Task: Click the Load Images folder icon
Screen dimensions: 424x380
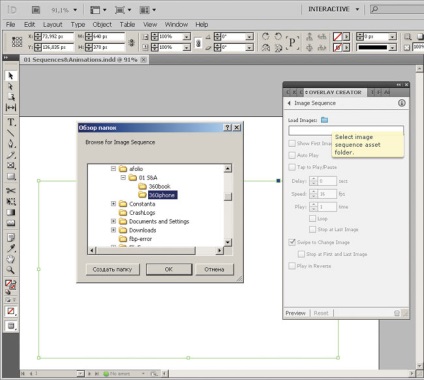Action: (x=324, y=120)
